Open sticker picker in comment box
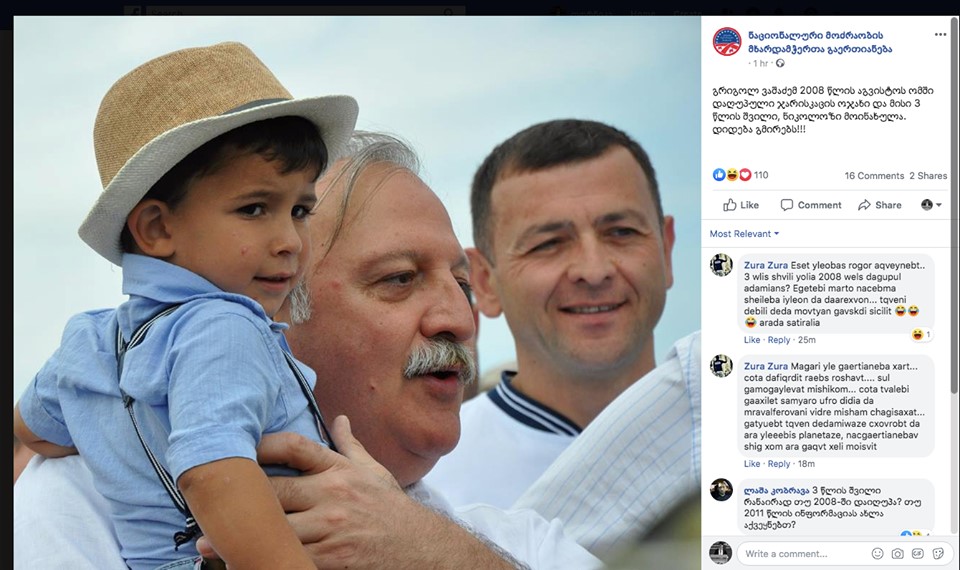Screen dimensions: 960x570 coord(938,553)
